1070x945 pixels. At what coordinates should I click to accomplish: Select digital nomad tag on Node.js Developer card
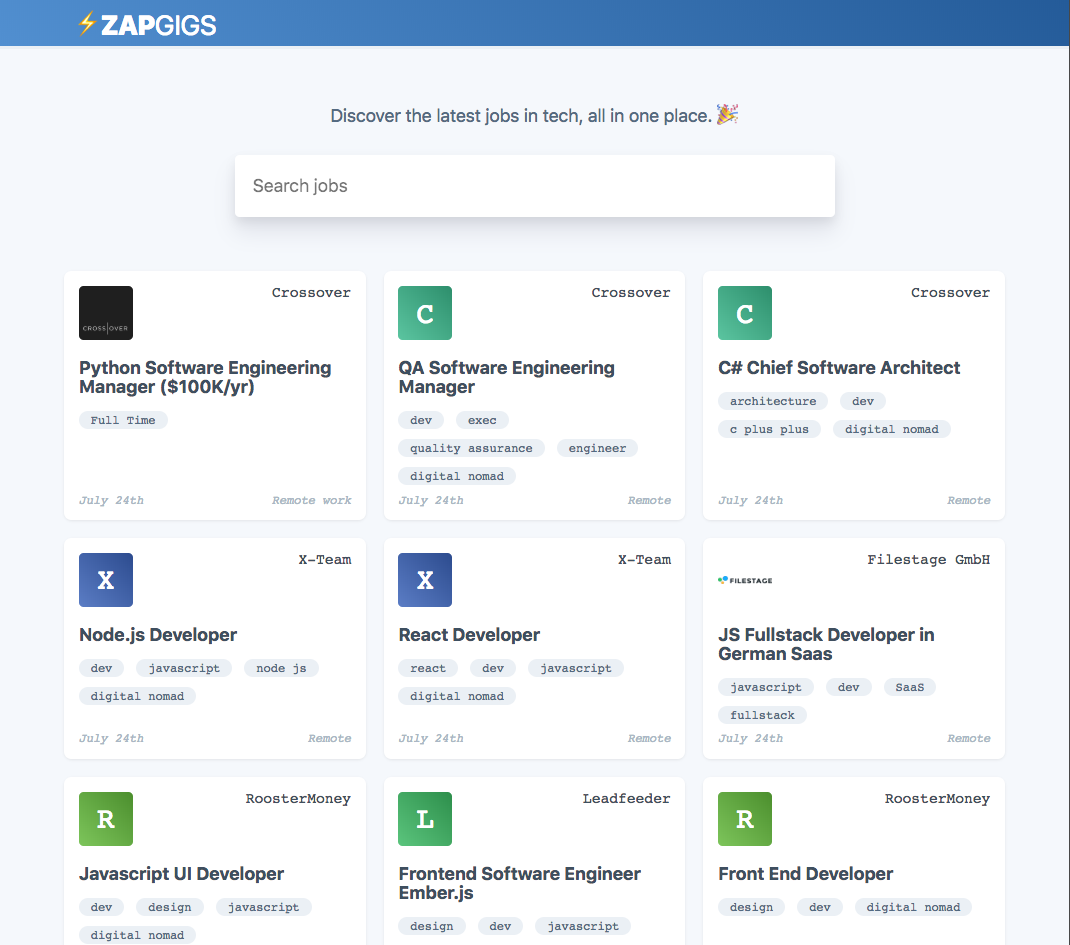coord(137,696)
